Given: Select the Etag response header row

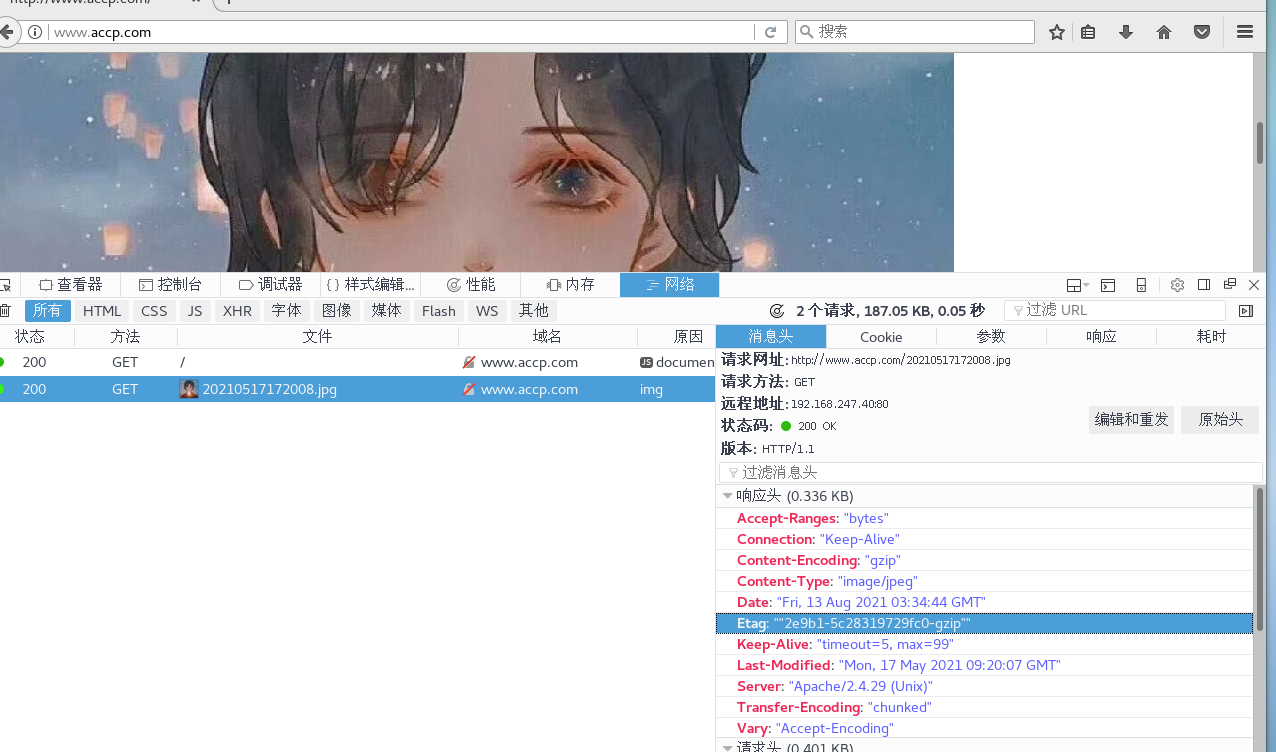Looking at the screenshot, I should [985, 623].
